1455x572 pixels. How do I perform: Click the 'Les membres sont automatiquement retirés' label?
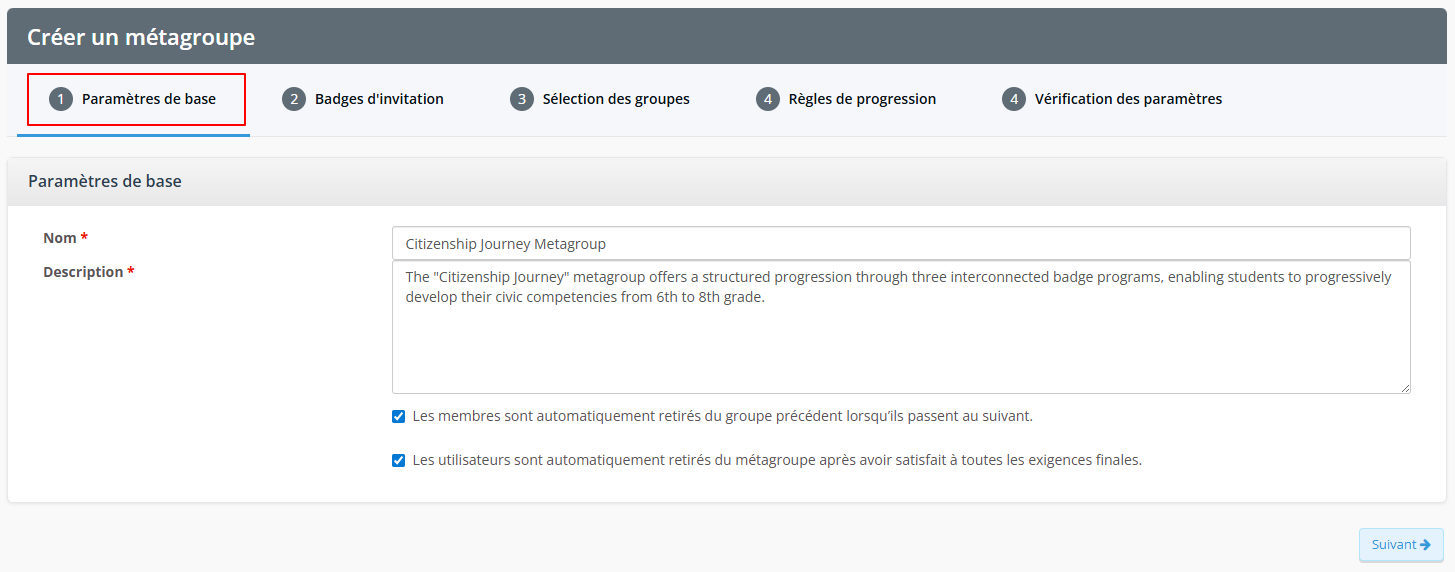(722, 416)
